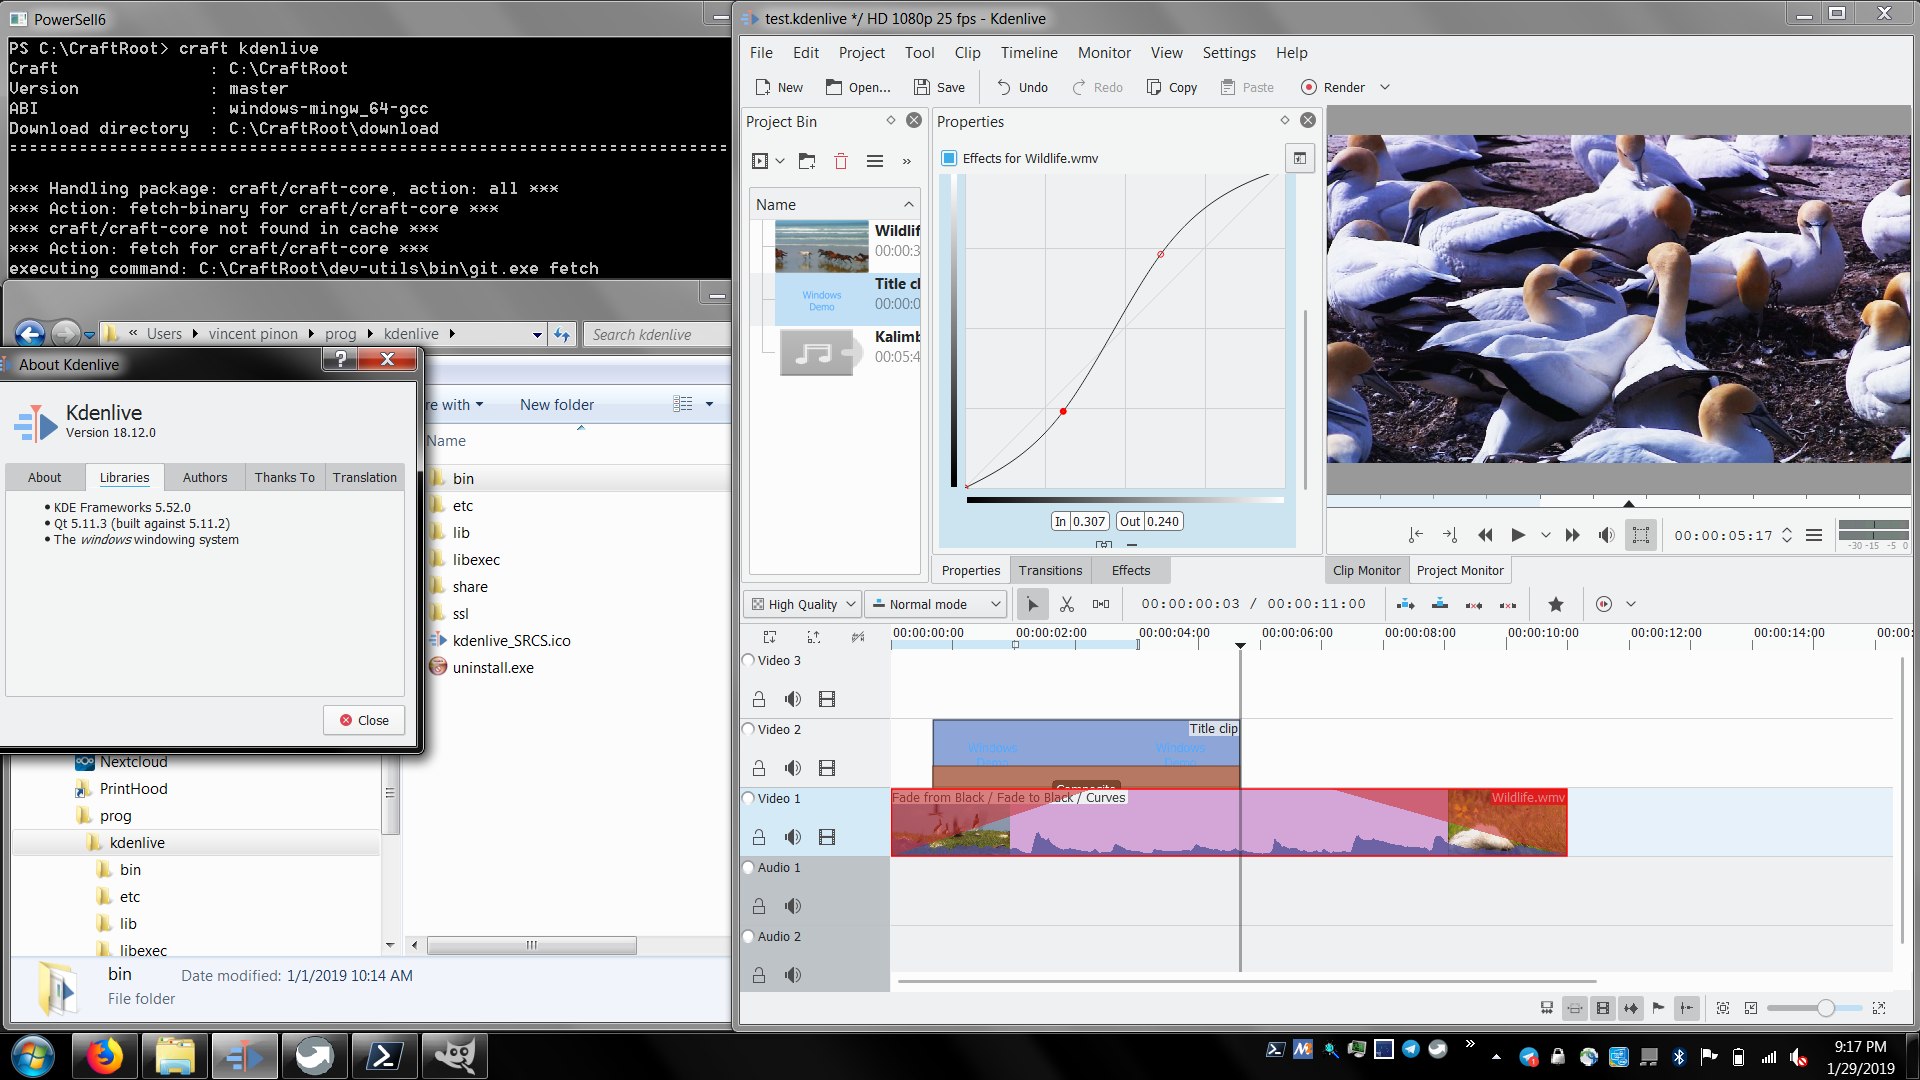Click the red delete clip trash icon
Image resolution: width=1920 pixels, height=1080 pixels.
pyautogui.click(x=841, y=161)
